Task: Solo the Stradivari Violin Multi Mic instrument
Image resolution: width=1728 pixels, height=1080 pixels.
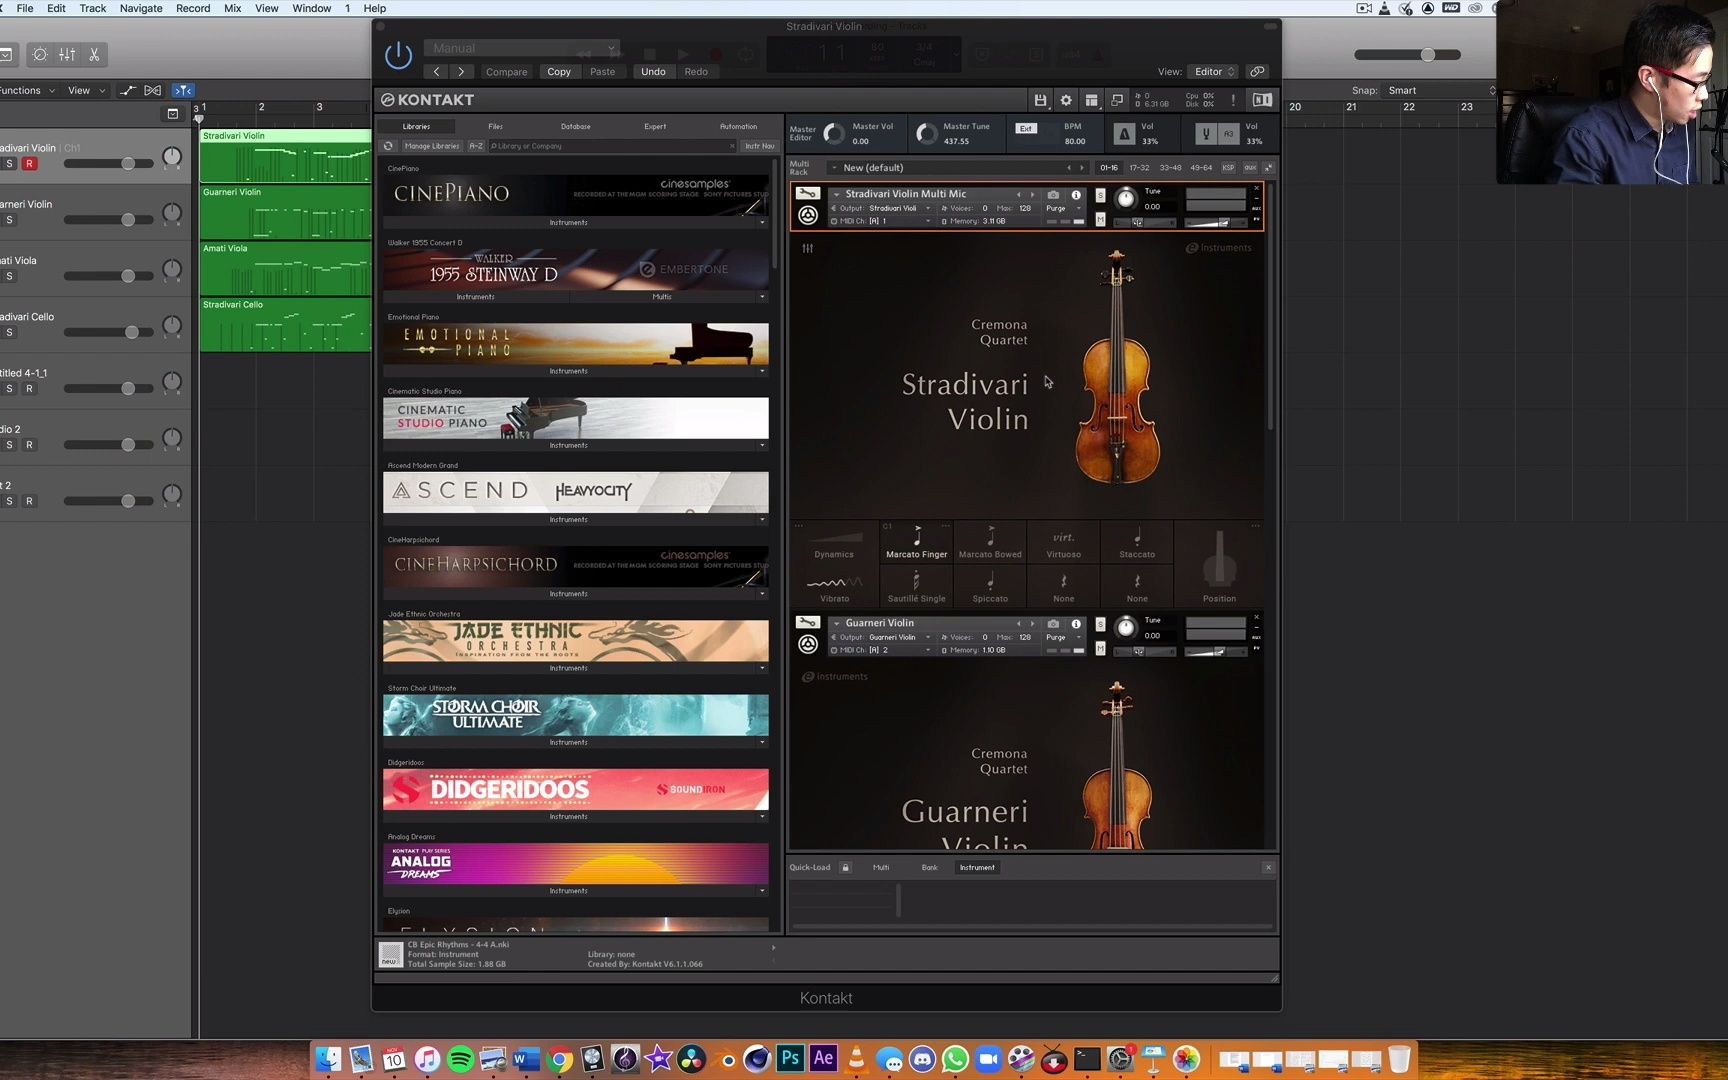Action: pos(1100,195)
